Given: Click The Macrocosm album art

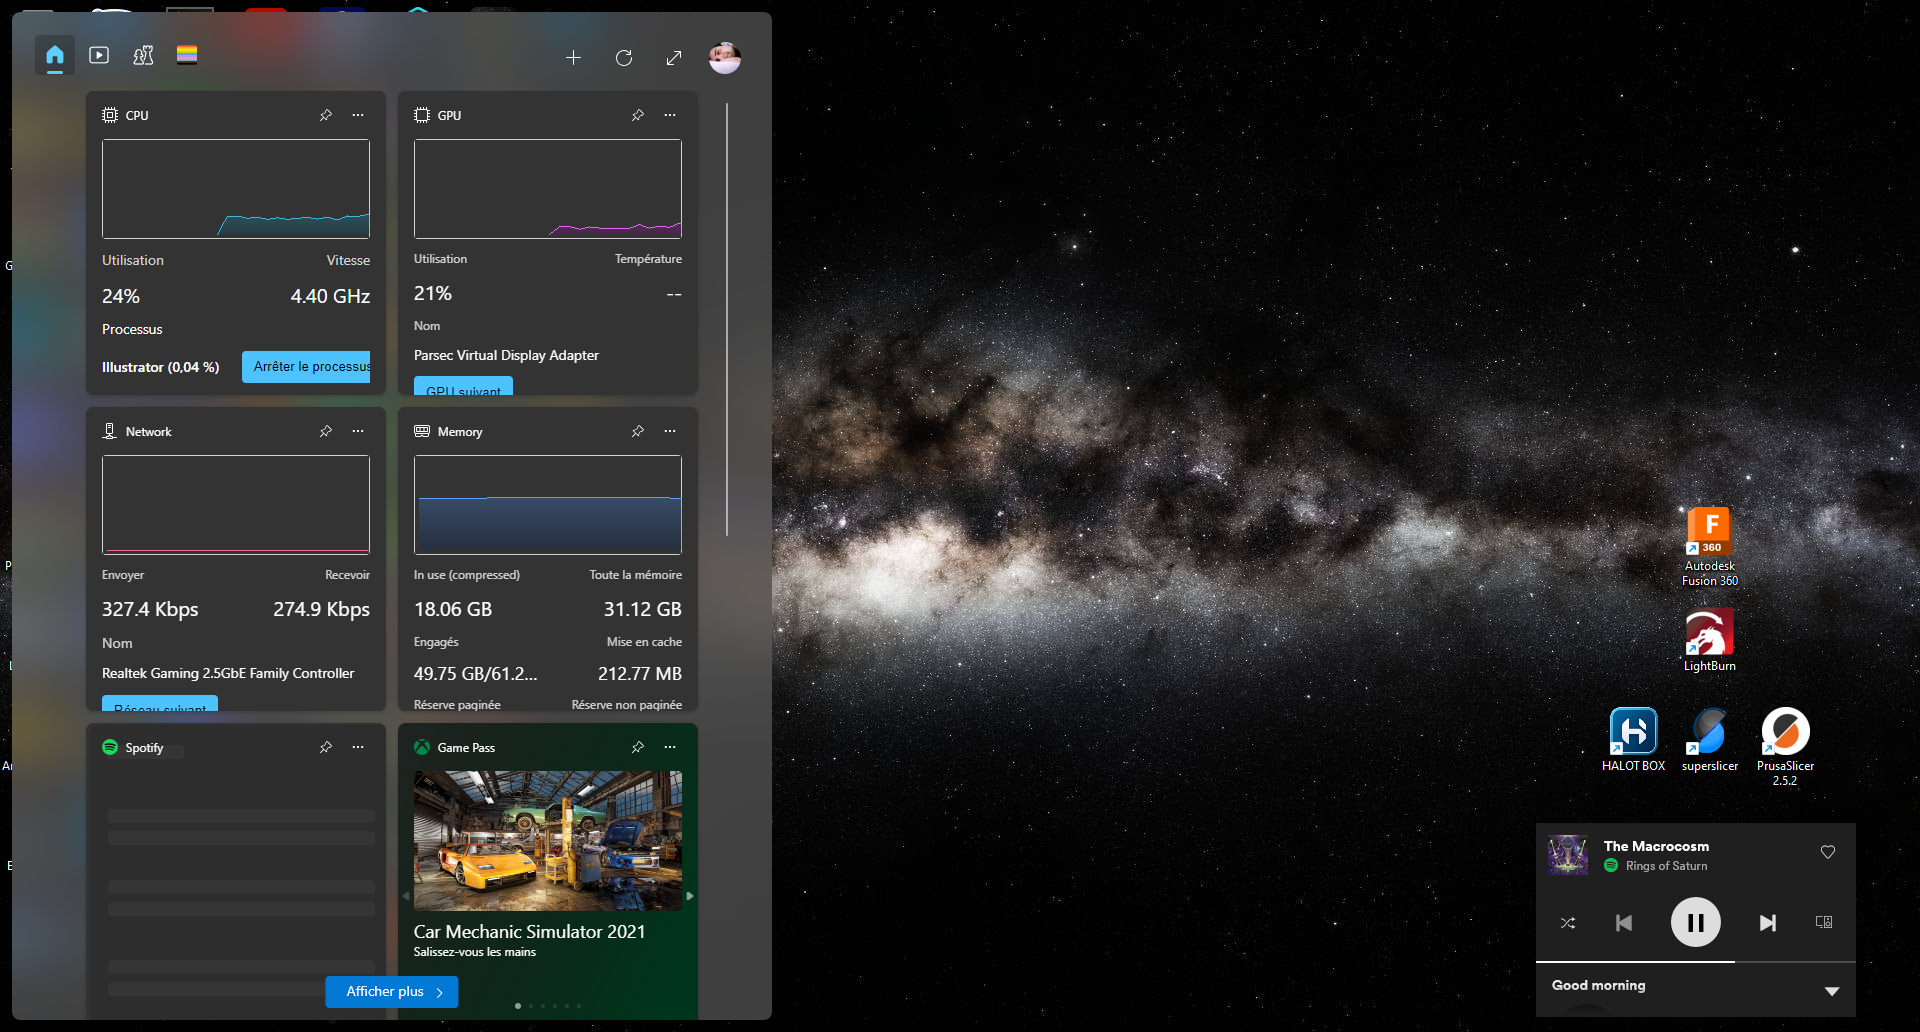Looking at the screenshot, I should point(1568,855).
